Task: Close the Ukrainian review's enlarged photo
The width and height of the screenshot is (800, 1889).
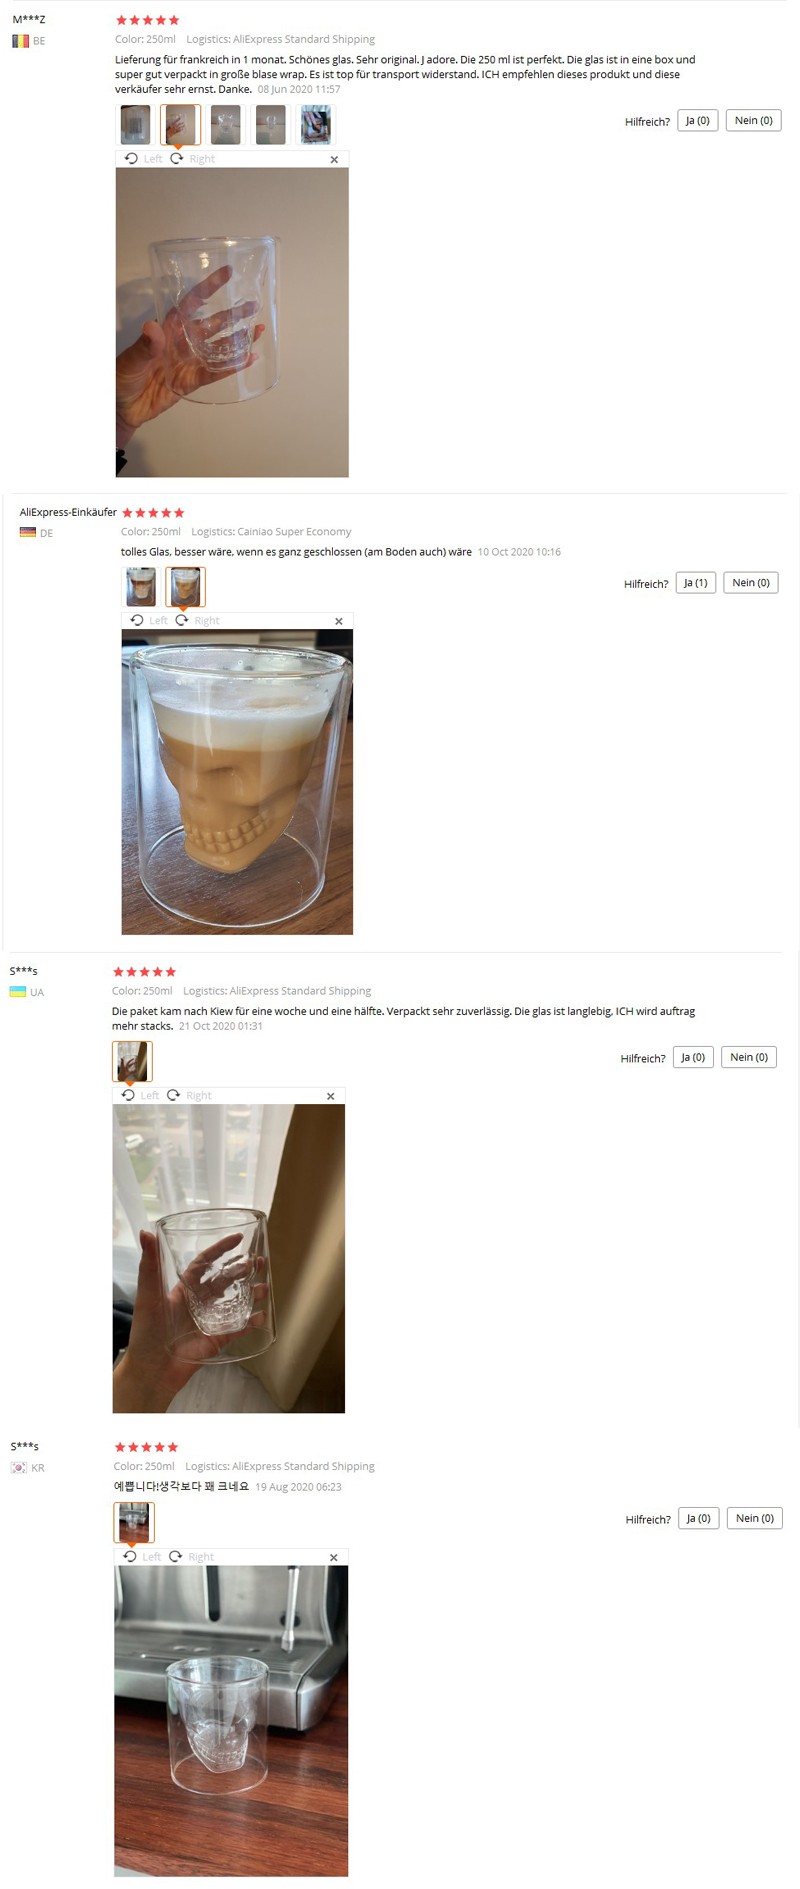Action: point(331,1097)
